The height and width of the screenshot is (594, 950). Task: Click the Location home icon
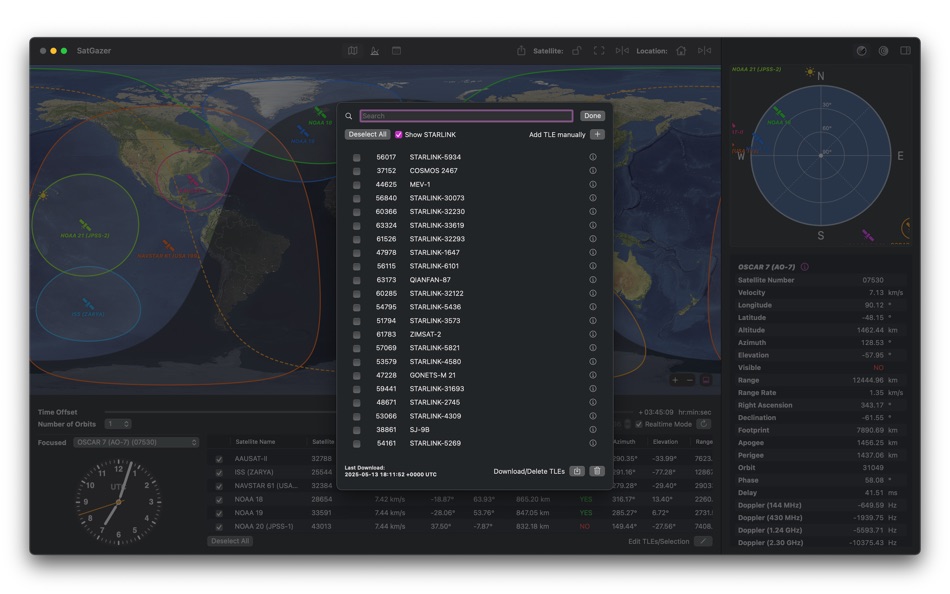coord(681,51)
